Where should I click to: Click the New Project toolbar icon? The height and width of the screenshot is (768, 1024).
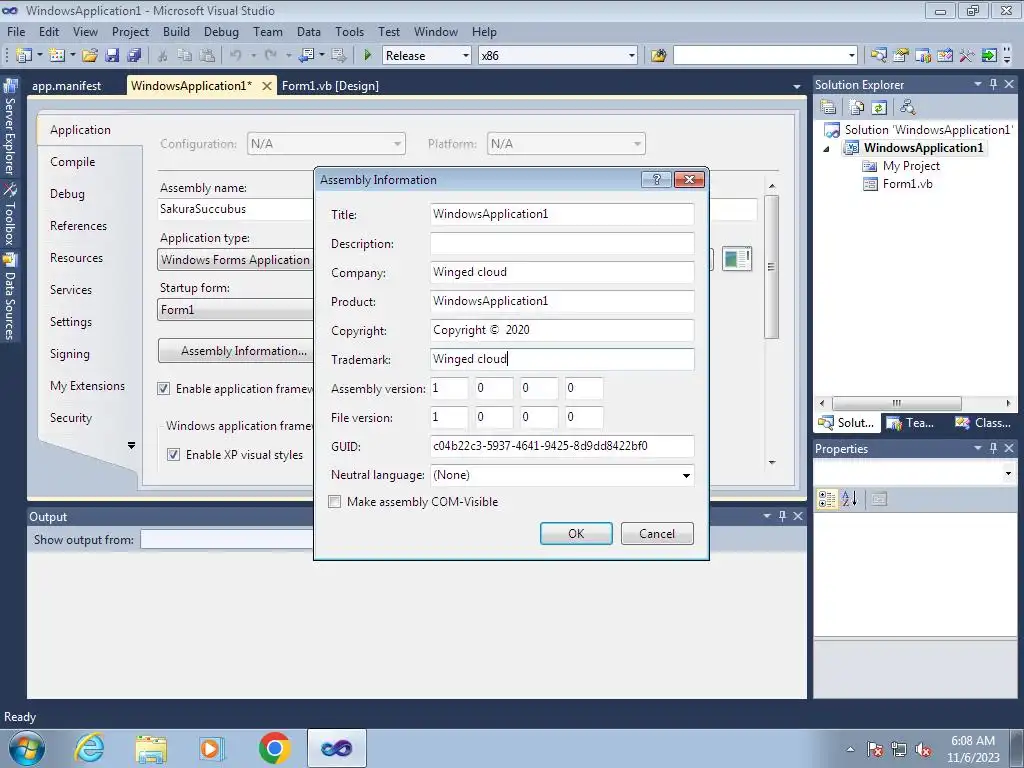click(24, 56)
